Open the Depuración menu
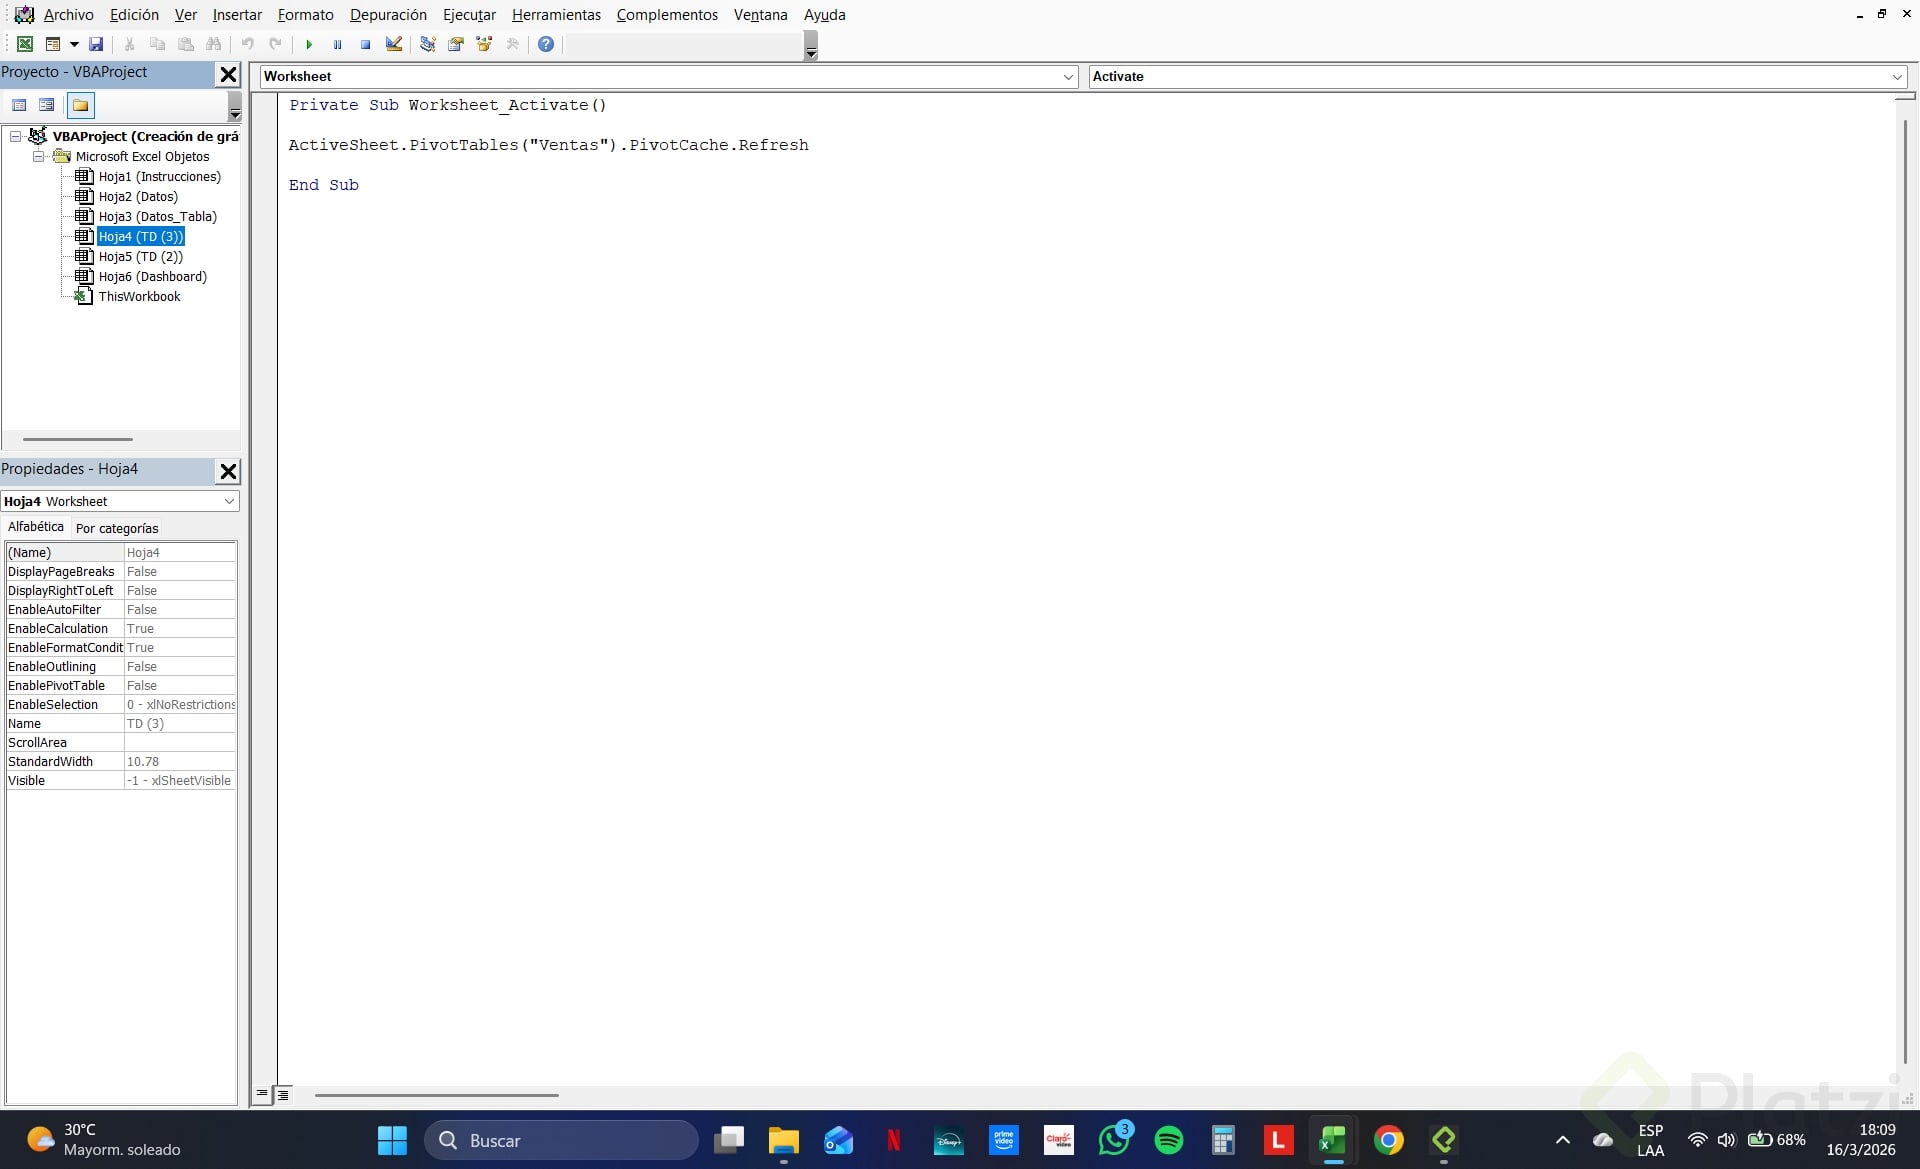The width and height of the screenshot is (1920, 1169). click(x=388, y=15)
